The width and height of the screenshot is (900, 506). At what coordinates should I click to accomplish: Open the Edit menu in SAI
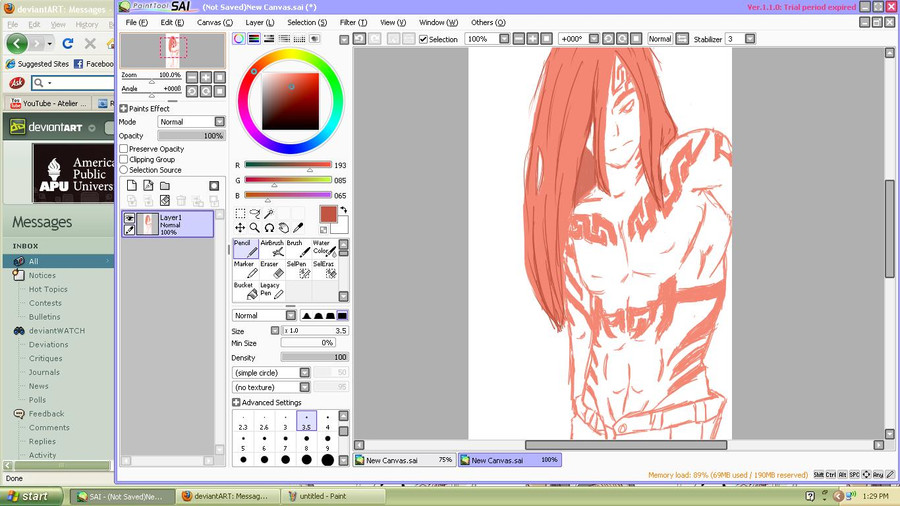click(172, 22)
